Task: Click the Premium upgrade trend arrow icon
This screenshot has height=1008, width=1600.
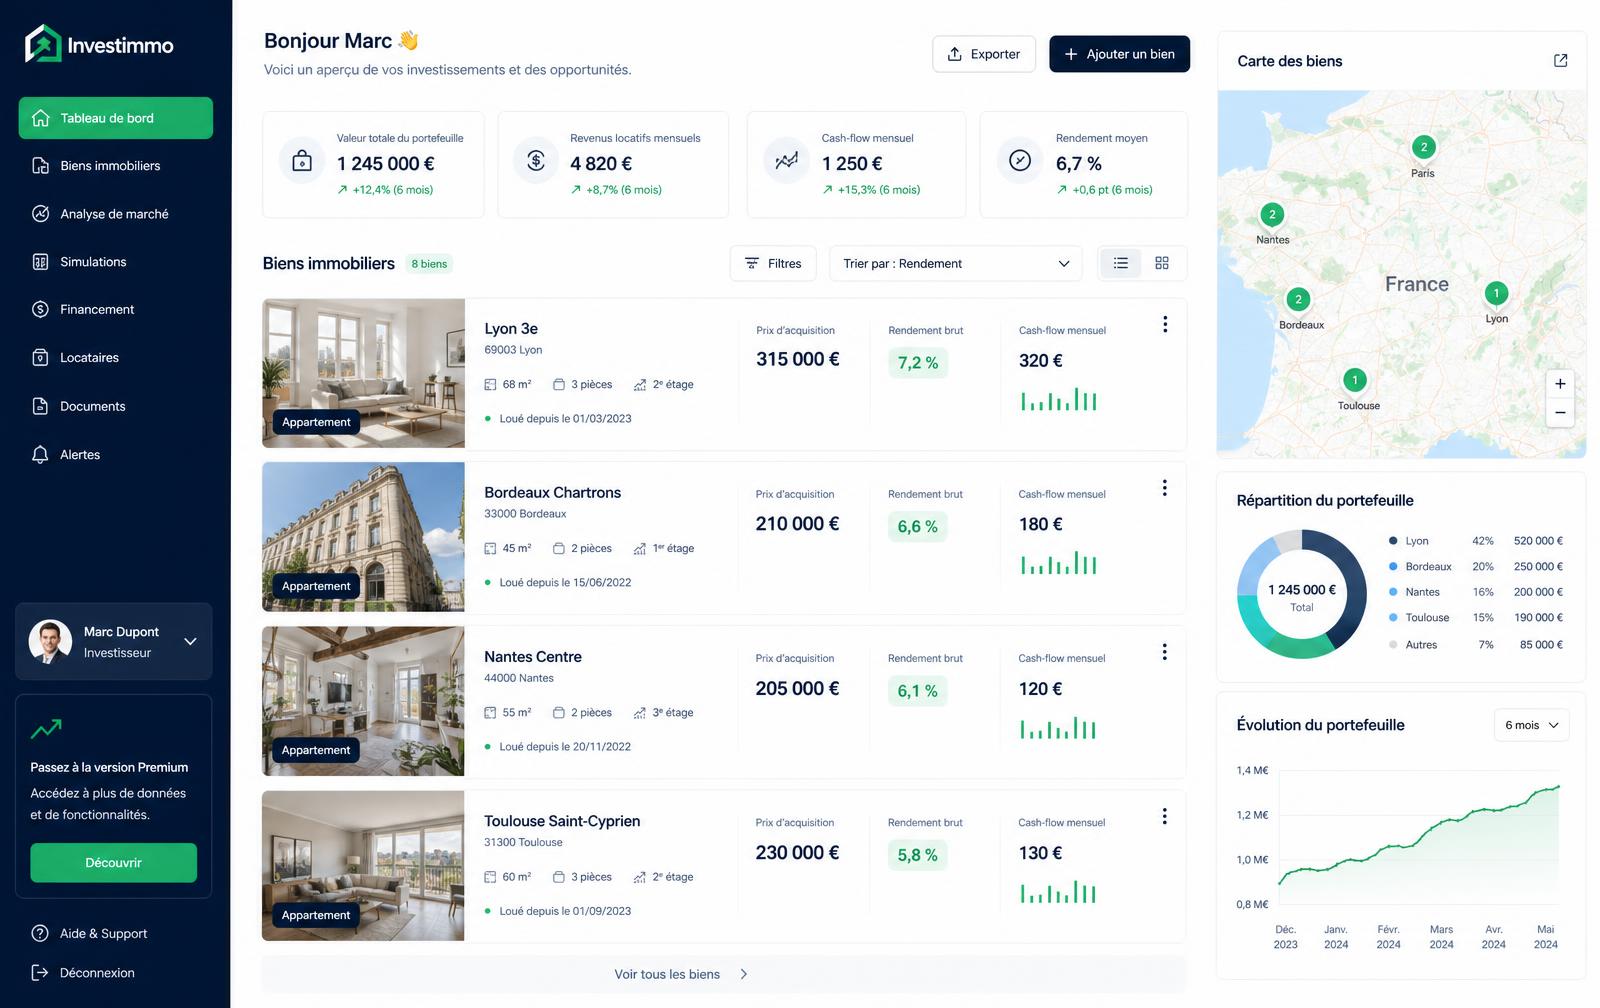Action: pyautogui.click(x=46, y=729)
